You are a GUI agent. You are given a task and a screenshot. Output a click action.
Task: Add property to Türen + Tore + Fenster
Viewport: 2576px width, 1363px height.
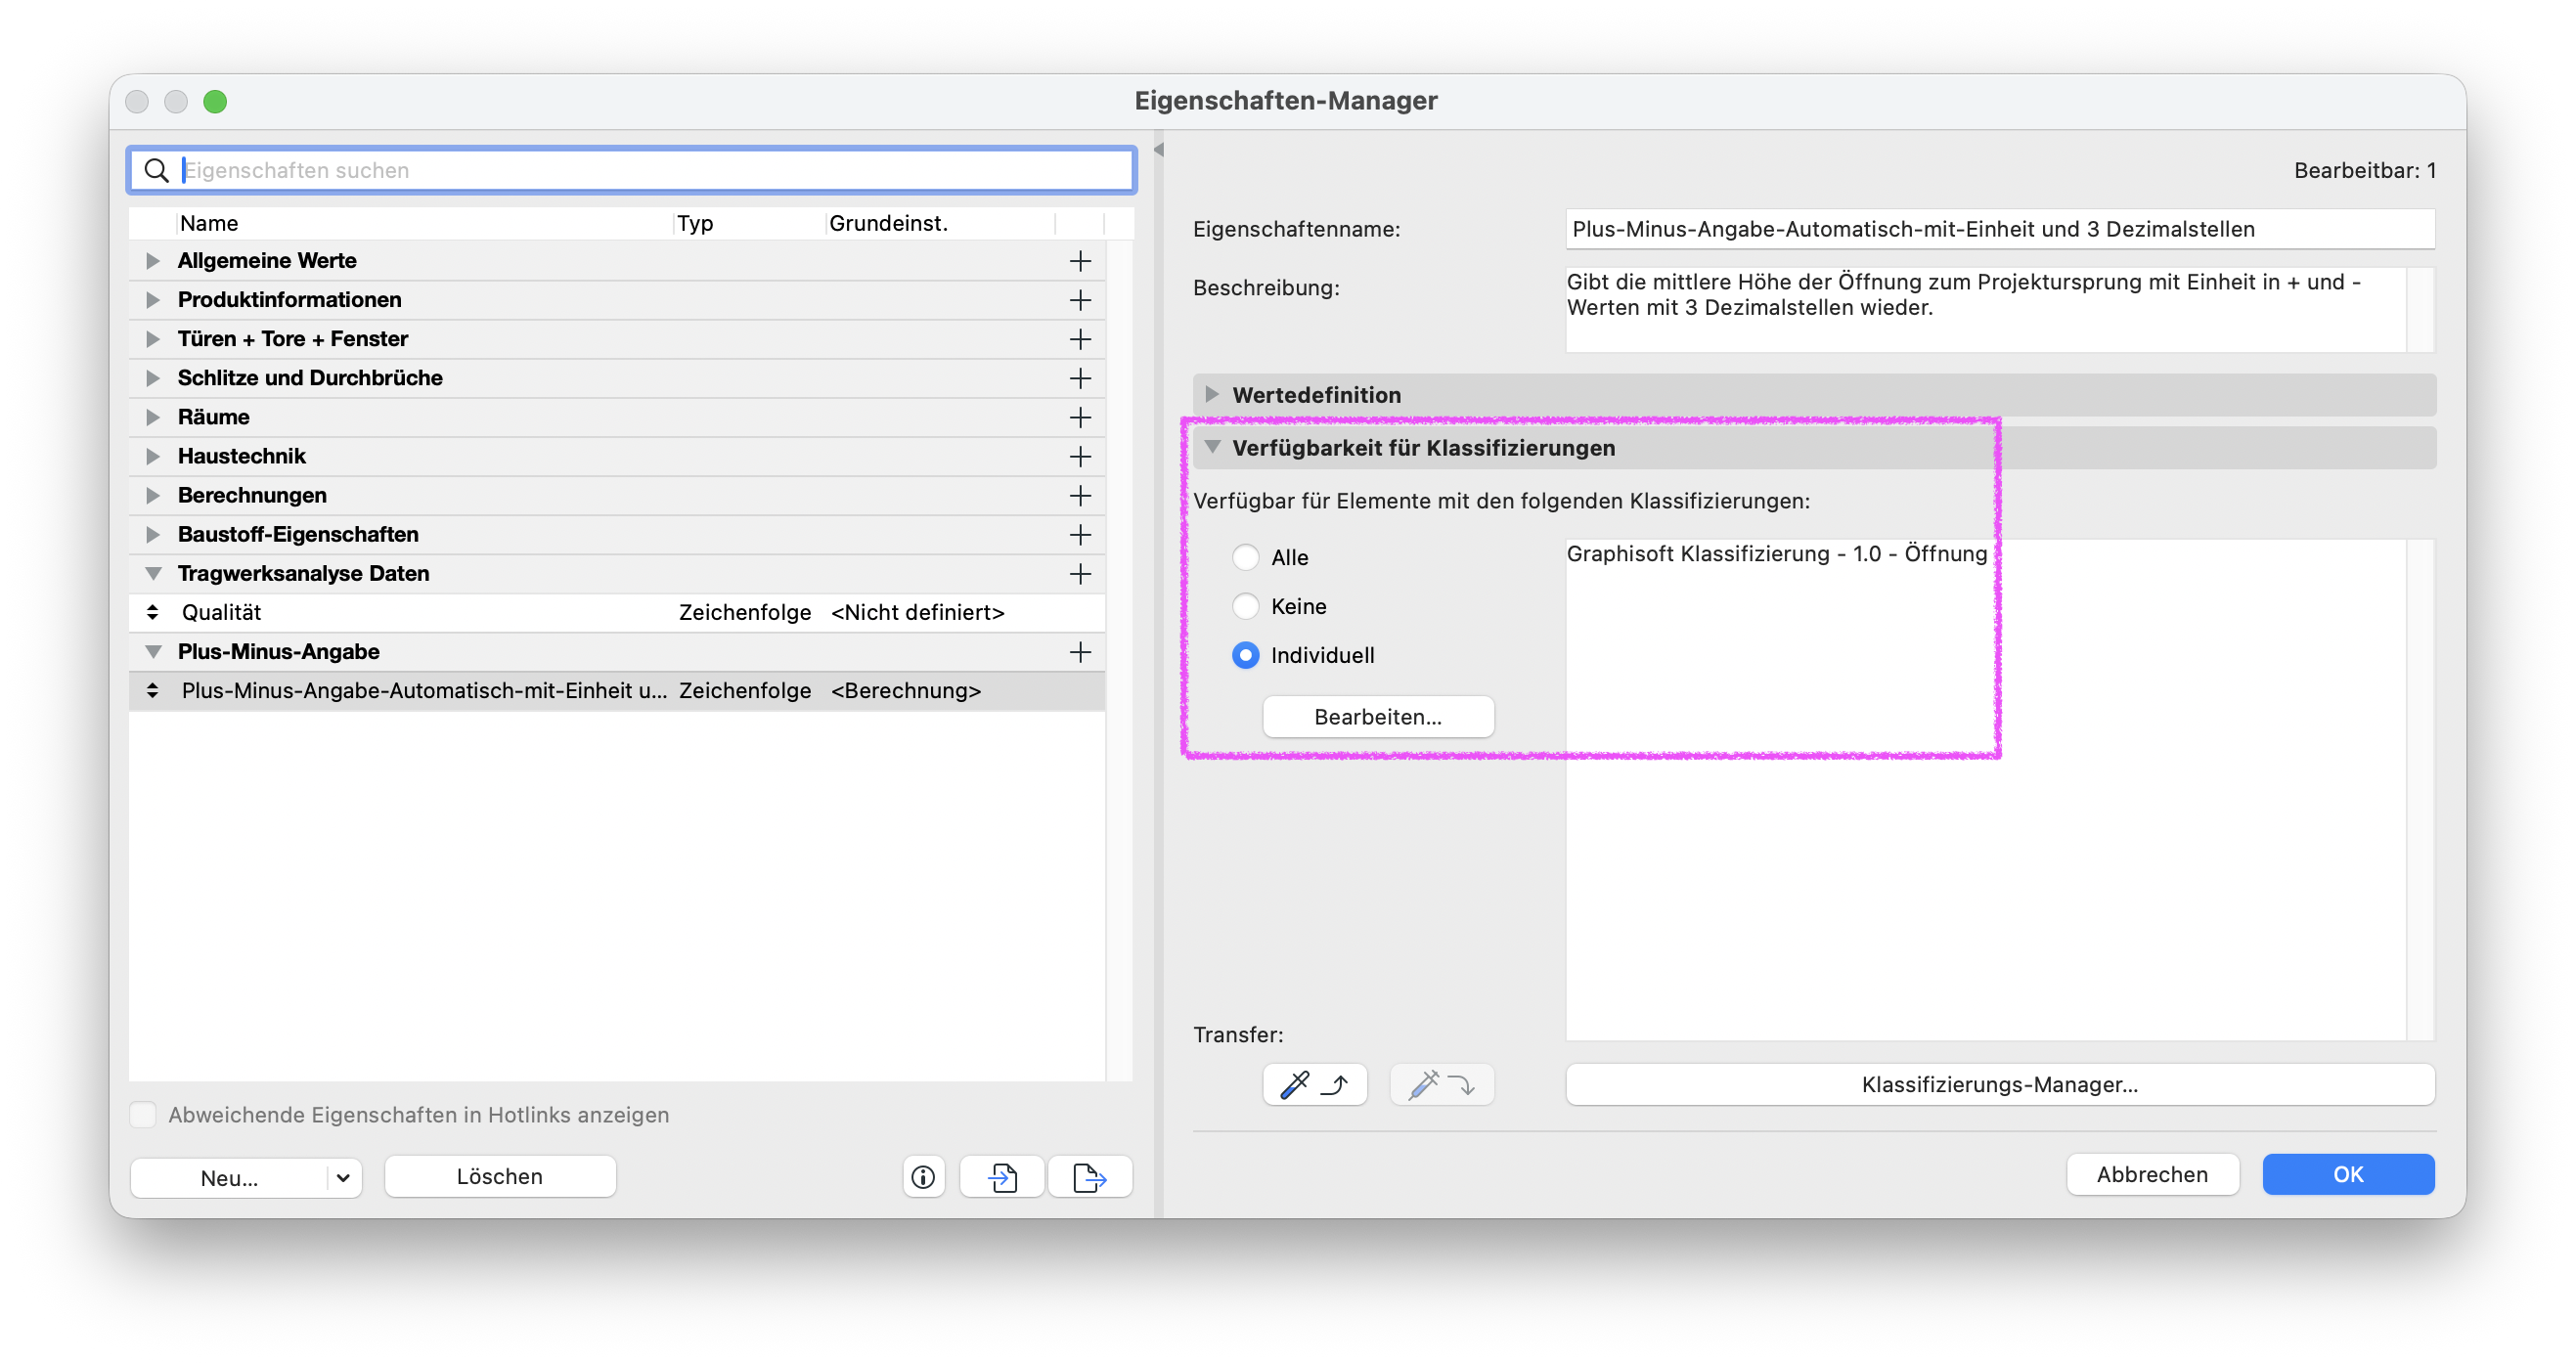[x=1079, y=339]
